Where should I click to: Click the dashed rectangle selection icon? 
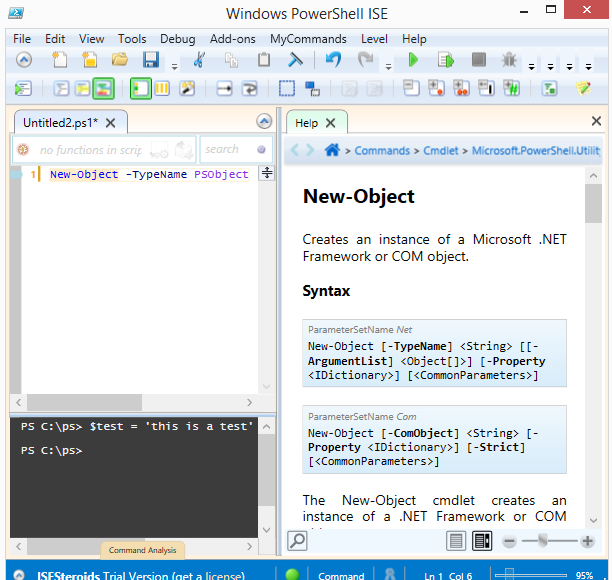(x=286, y=89)
